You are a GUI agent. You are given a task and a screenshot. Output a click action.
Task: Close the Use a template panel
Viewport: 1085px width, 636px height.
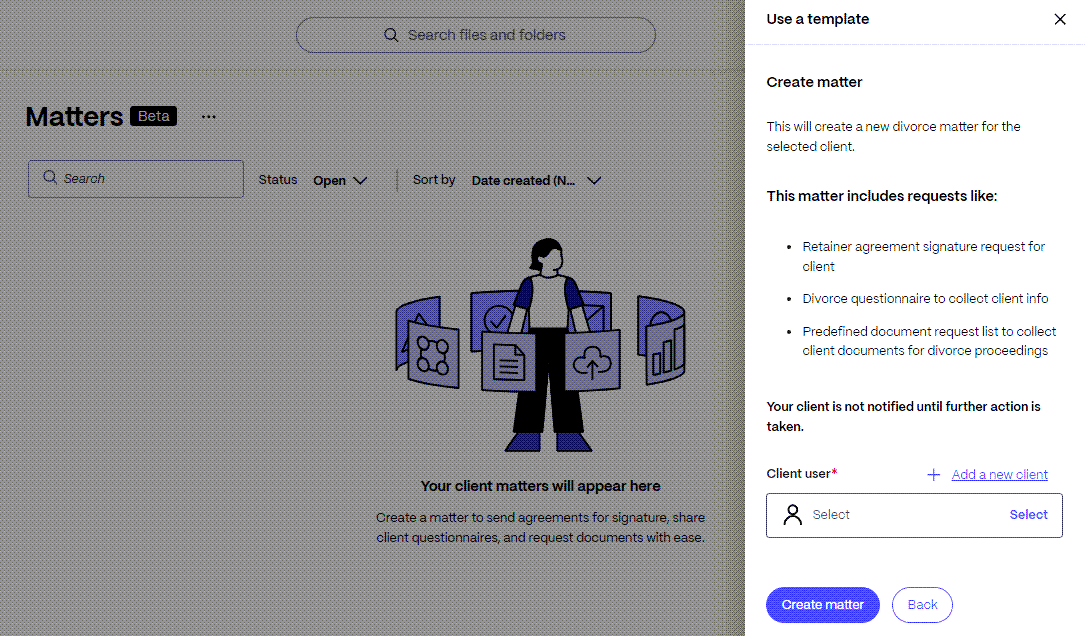tap(1059, 19)
